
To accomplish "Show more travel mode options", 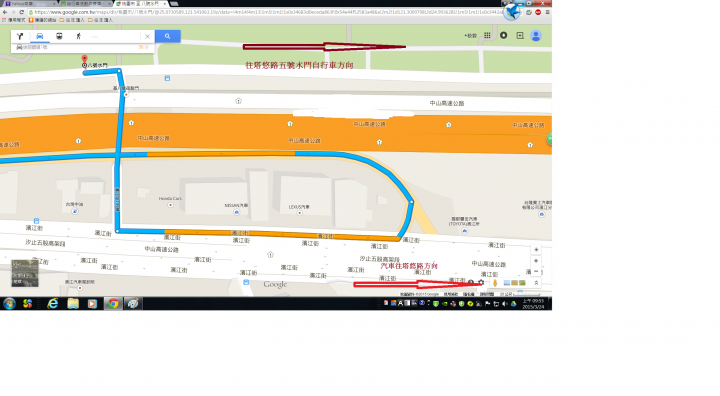I will pos(95,36).
